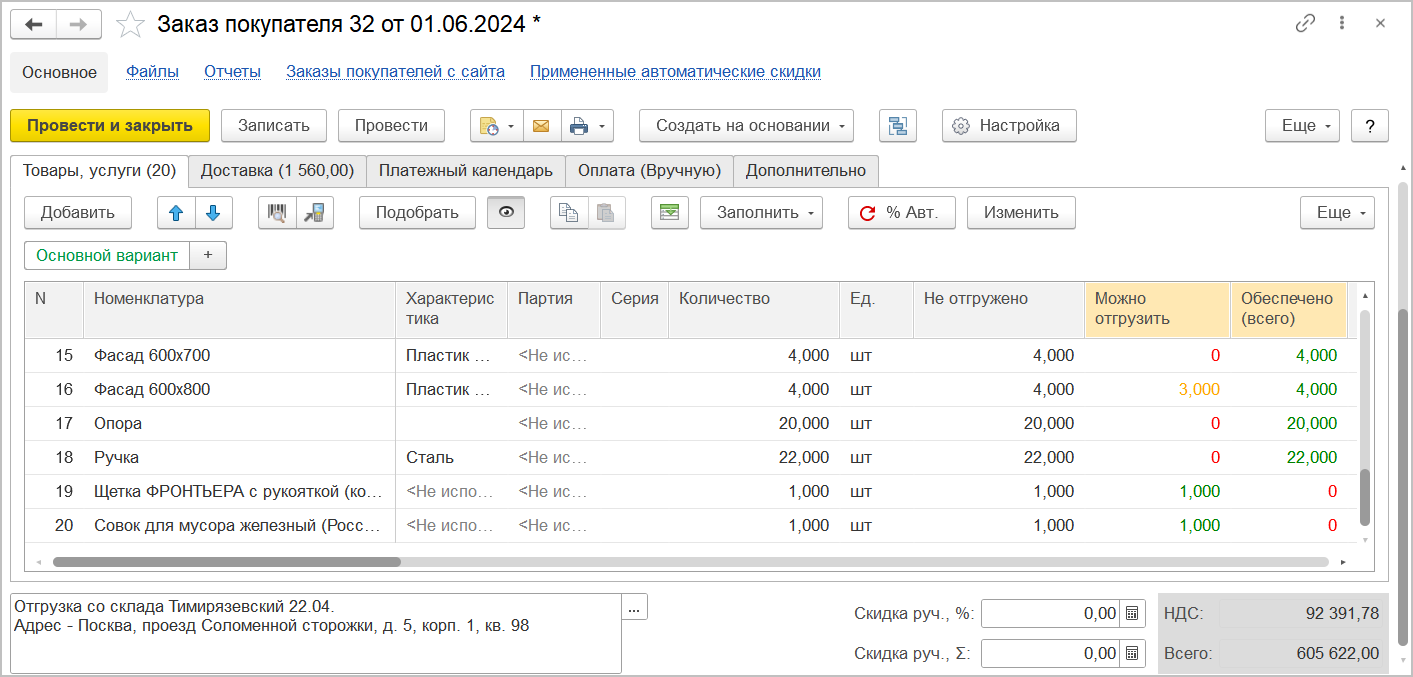
Task: Click the Провести и закрыть button
Action: [x=109, y=126]
